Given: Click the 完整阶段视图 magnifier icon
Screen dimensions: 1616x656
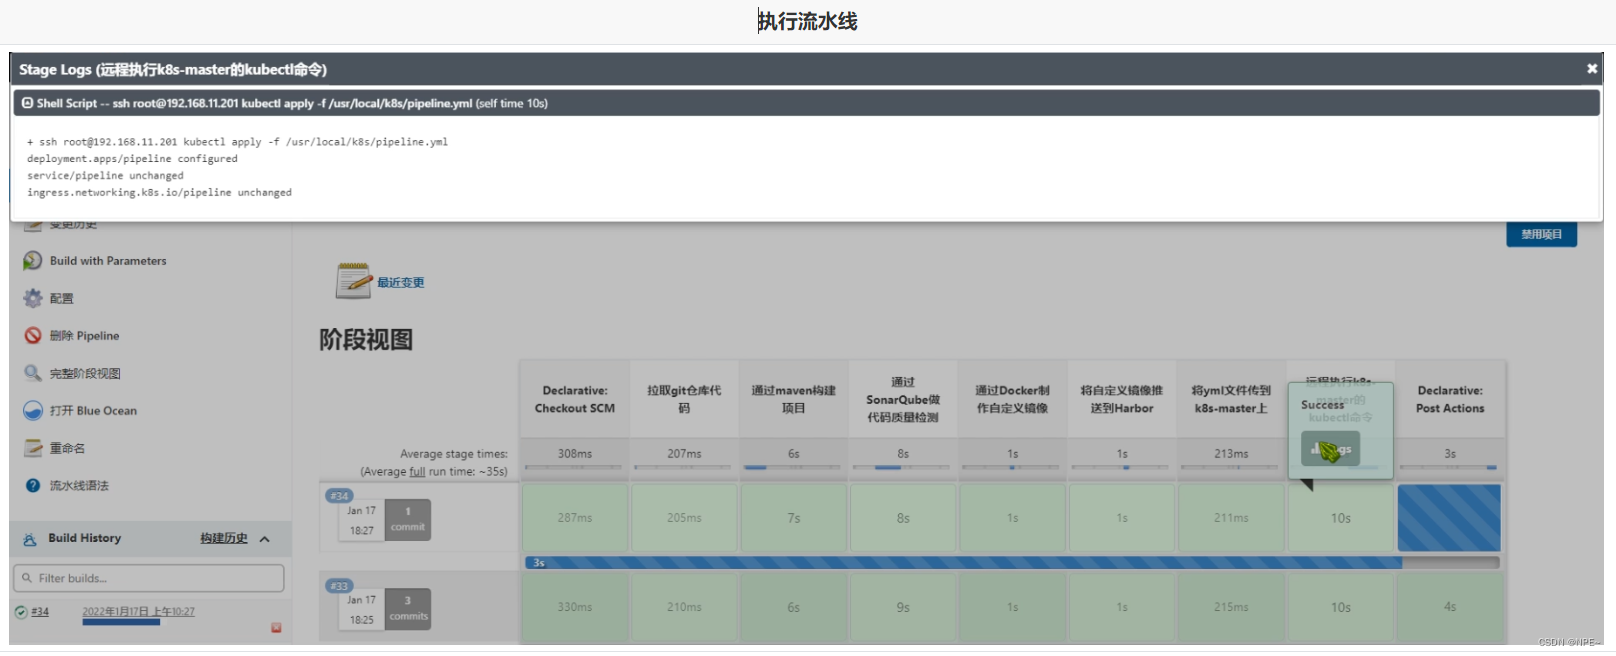Looking at the screenshot, I should pos(33,373).
